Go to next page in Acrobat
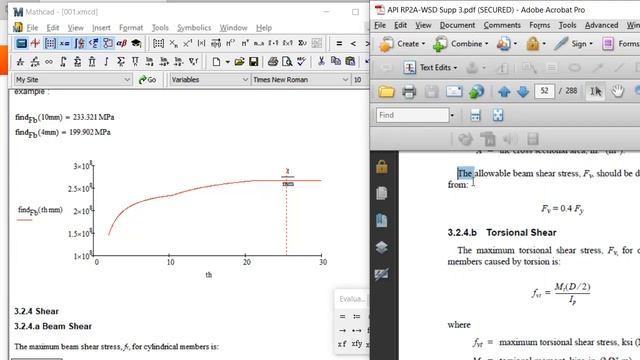 click(x=523, y=91)
